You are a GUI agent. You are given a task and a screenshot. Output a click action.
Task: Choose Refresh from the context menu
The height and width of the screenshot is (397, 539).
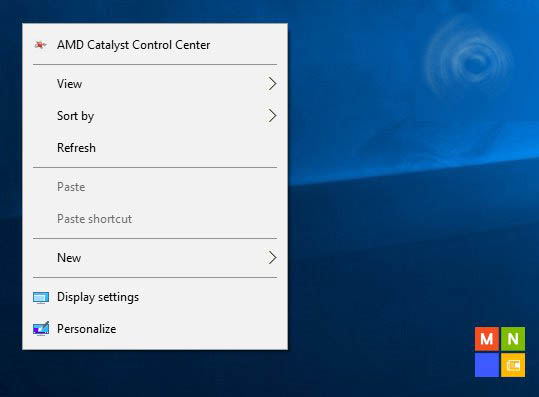pyautogui.click(x=155, y=148)
